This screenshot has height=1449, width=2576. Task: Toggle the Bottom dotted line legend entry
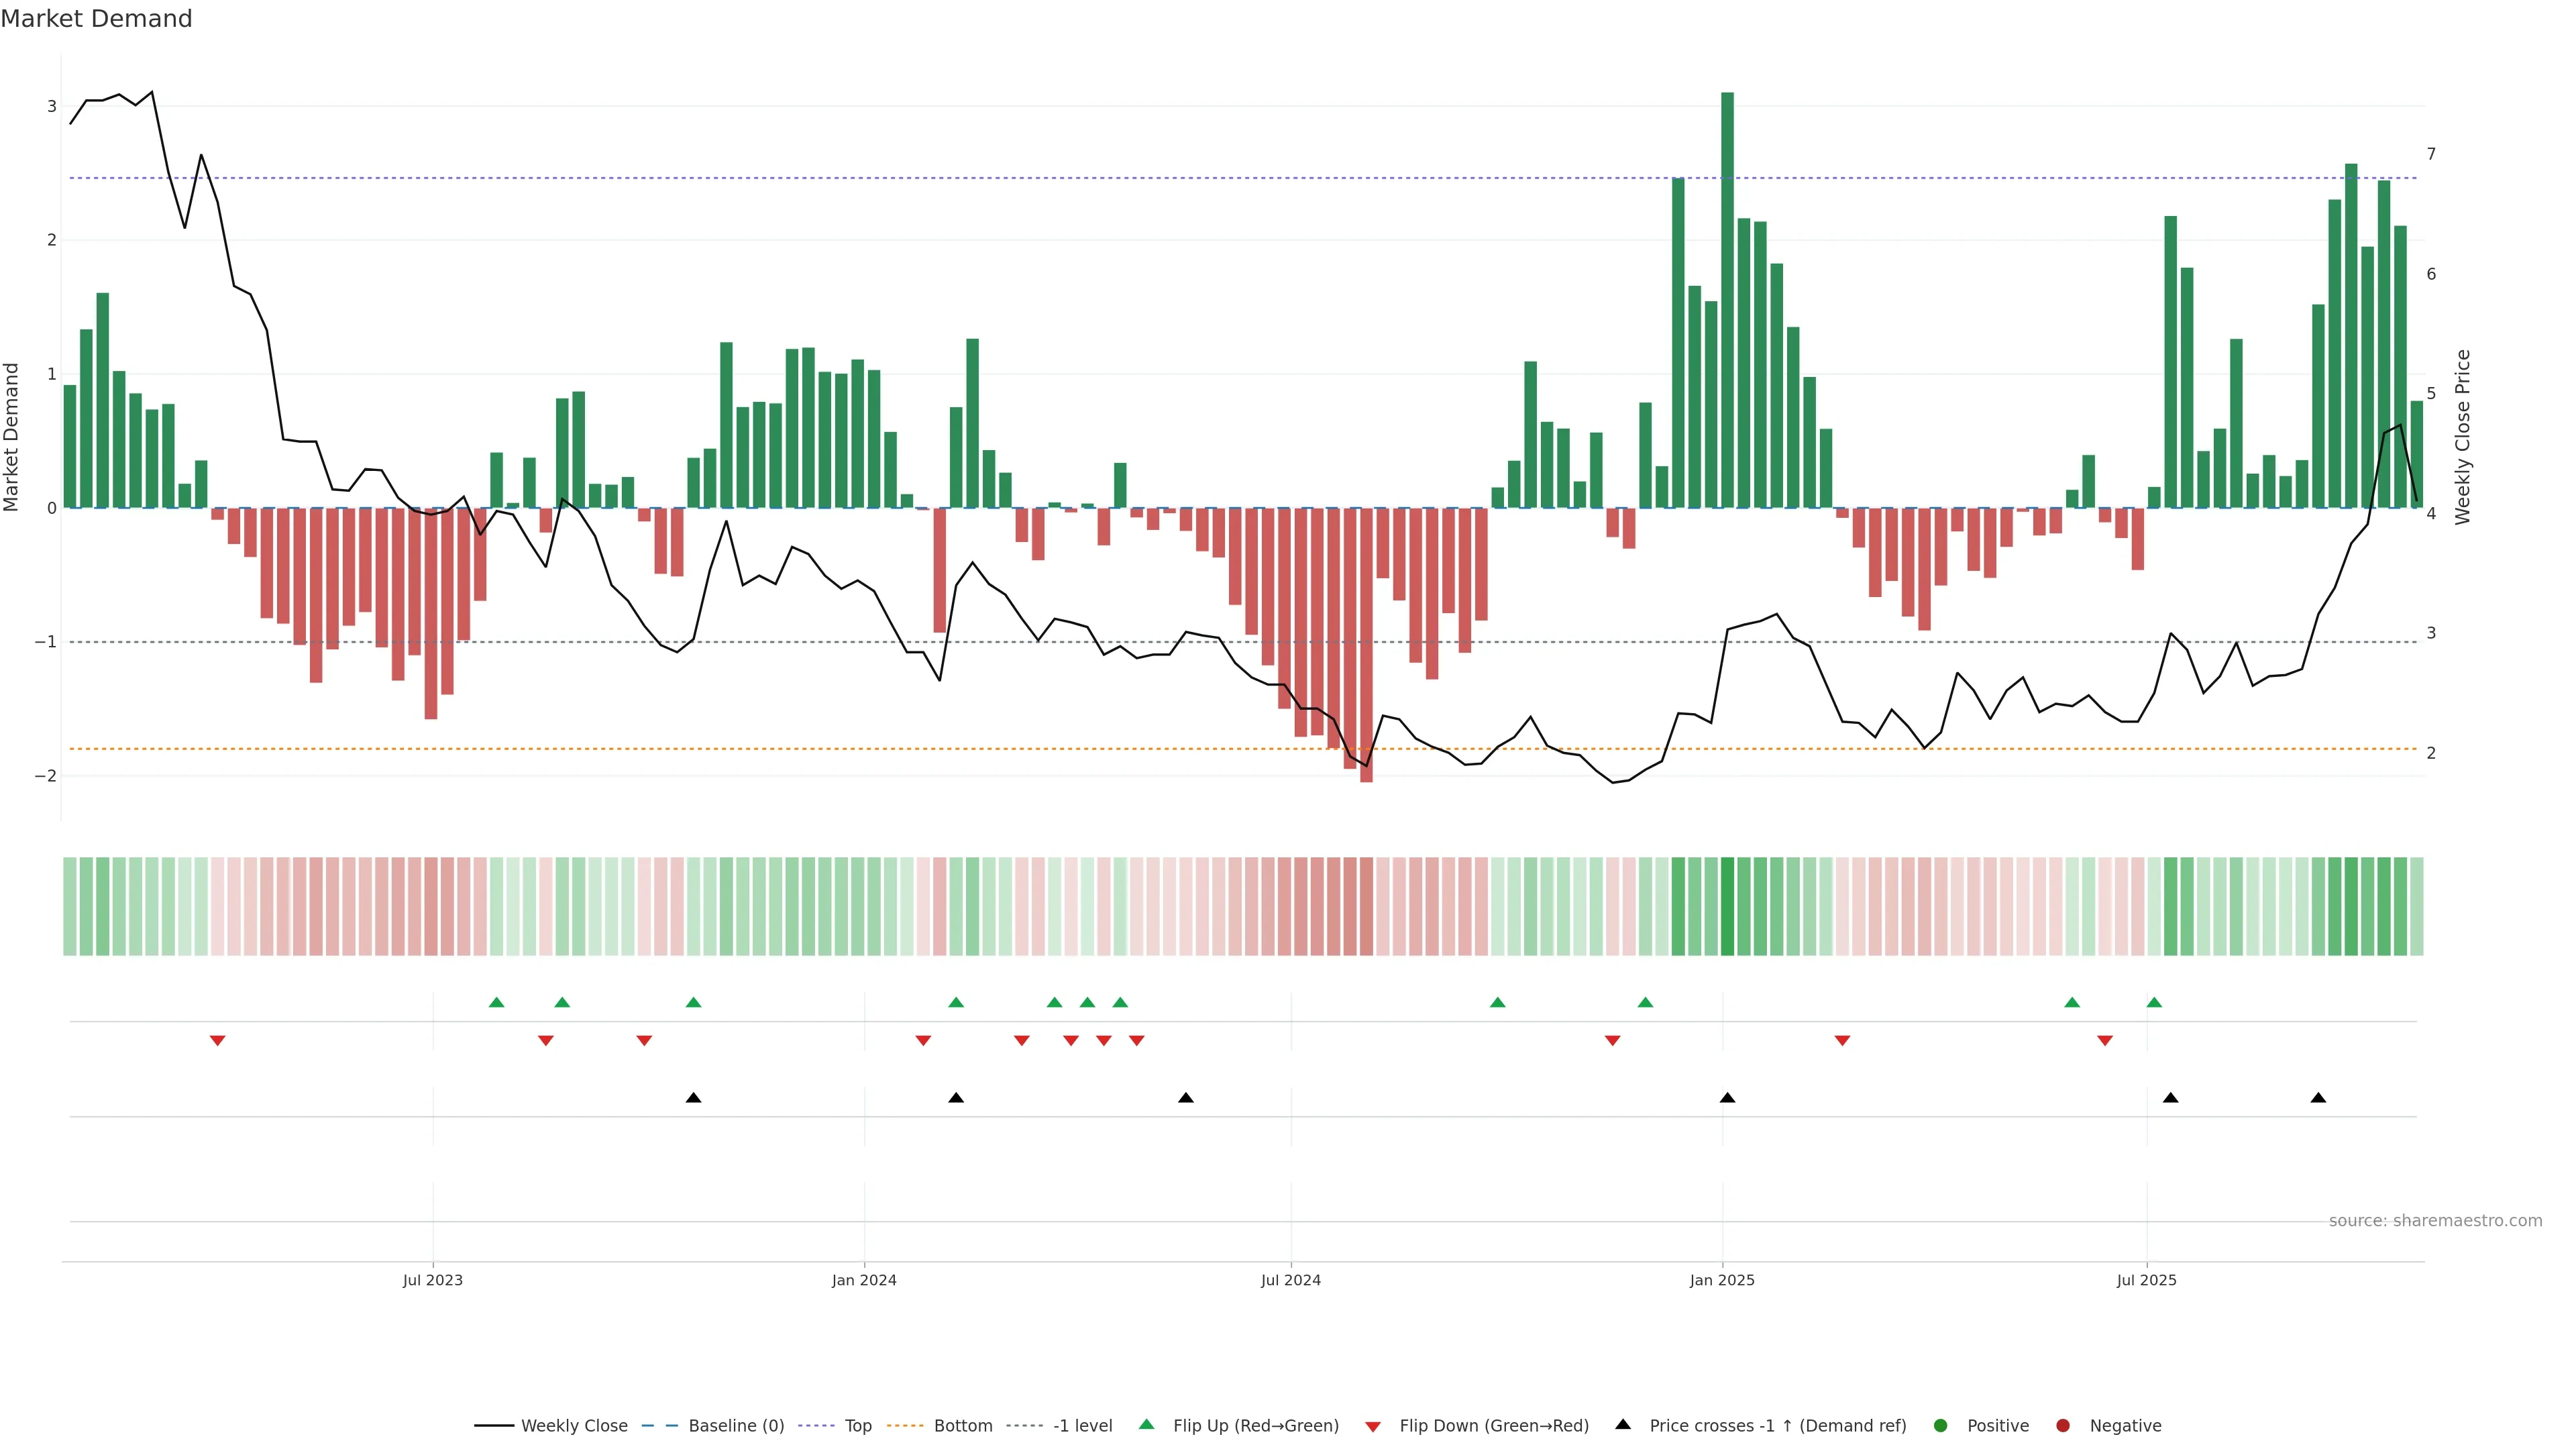click(962, 1426)
